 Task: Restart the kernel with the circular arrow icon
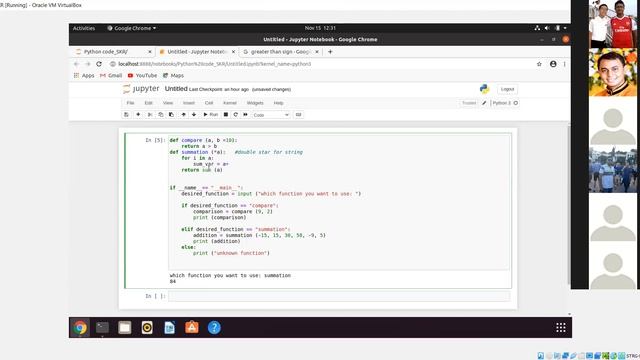pos(236,115)
